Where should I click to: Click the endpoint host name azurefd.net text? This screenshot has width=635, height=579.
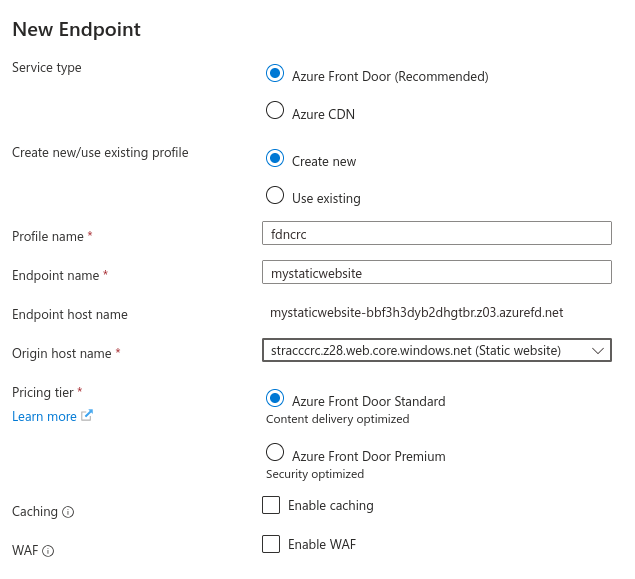click(x=416, y=312)
